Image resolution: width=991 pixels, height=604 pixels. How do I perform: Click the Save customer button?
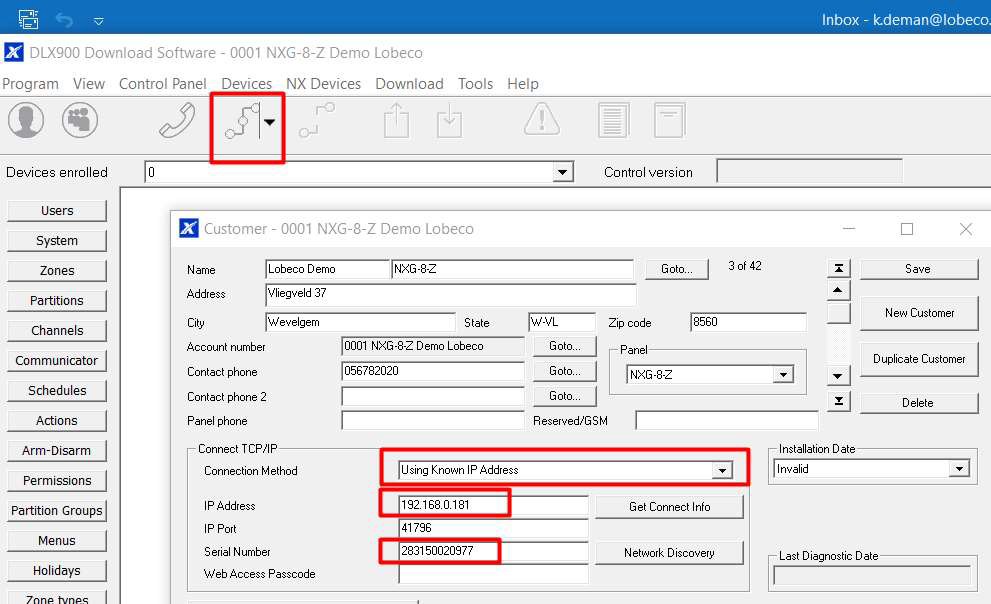[x=918, y=269]
